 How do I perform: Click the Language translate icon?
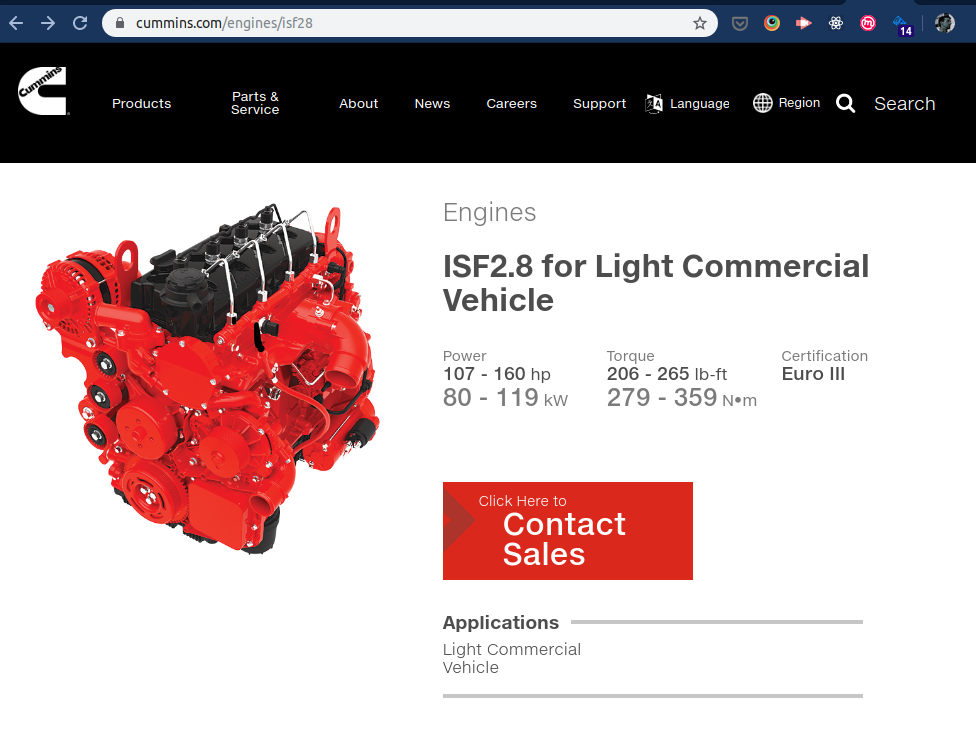point(654,103)
